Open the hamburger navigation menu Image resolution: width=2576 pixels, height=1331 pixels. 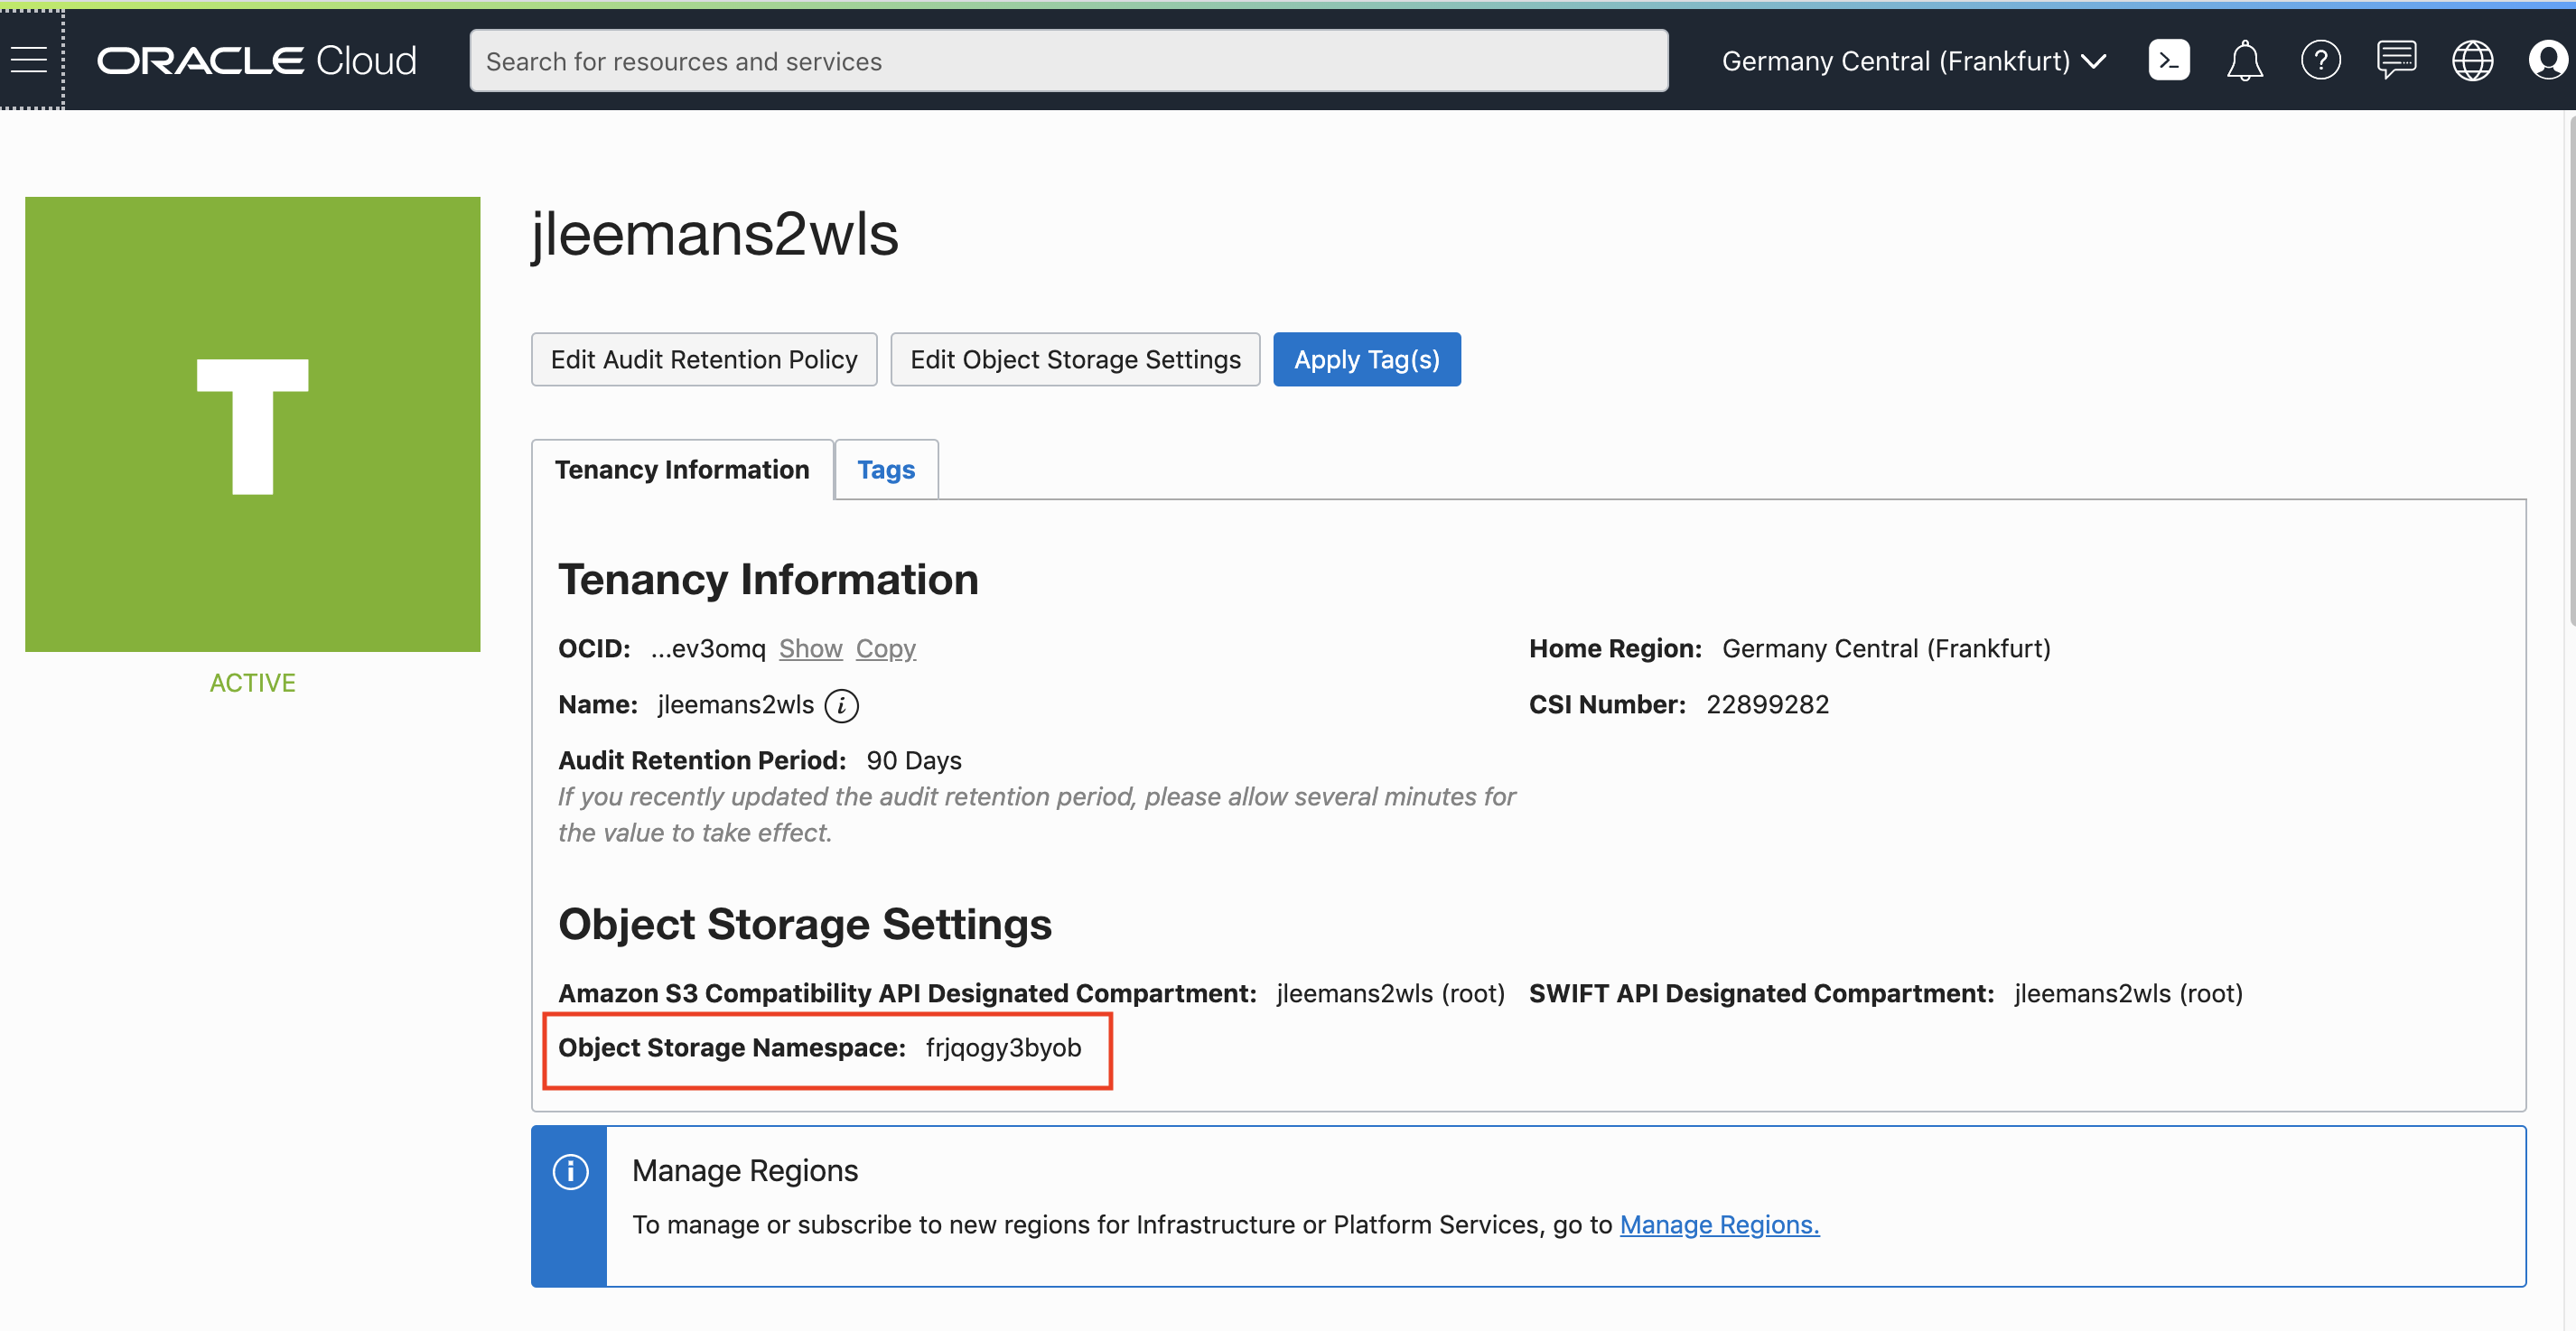click(29, 60)
